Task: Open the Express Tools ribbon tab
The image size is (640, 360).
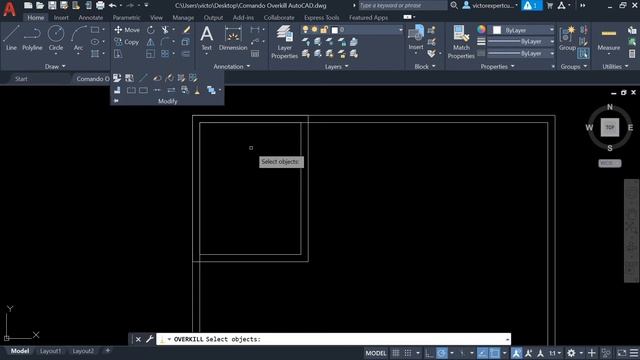Action: point(321,18)
